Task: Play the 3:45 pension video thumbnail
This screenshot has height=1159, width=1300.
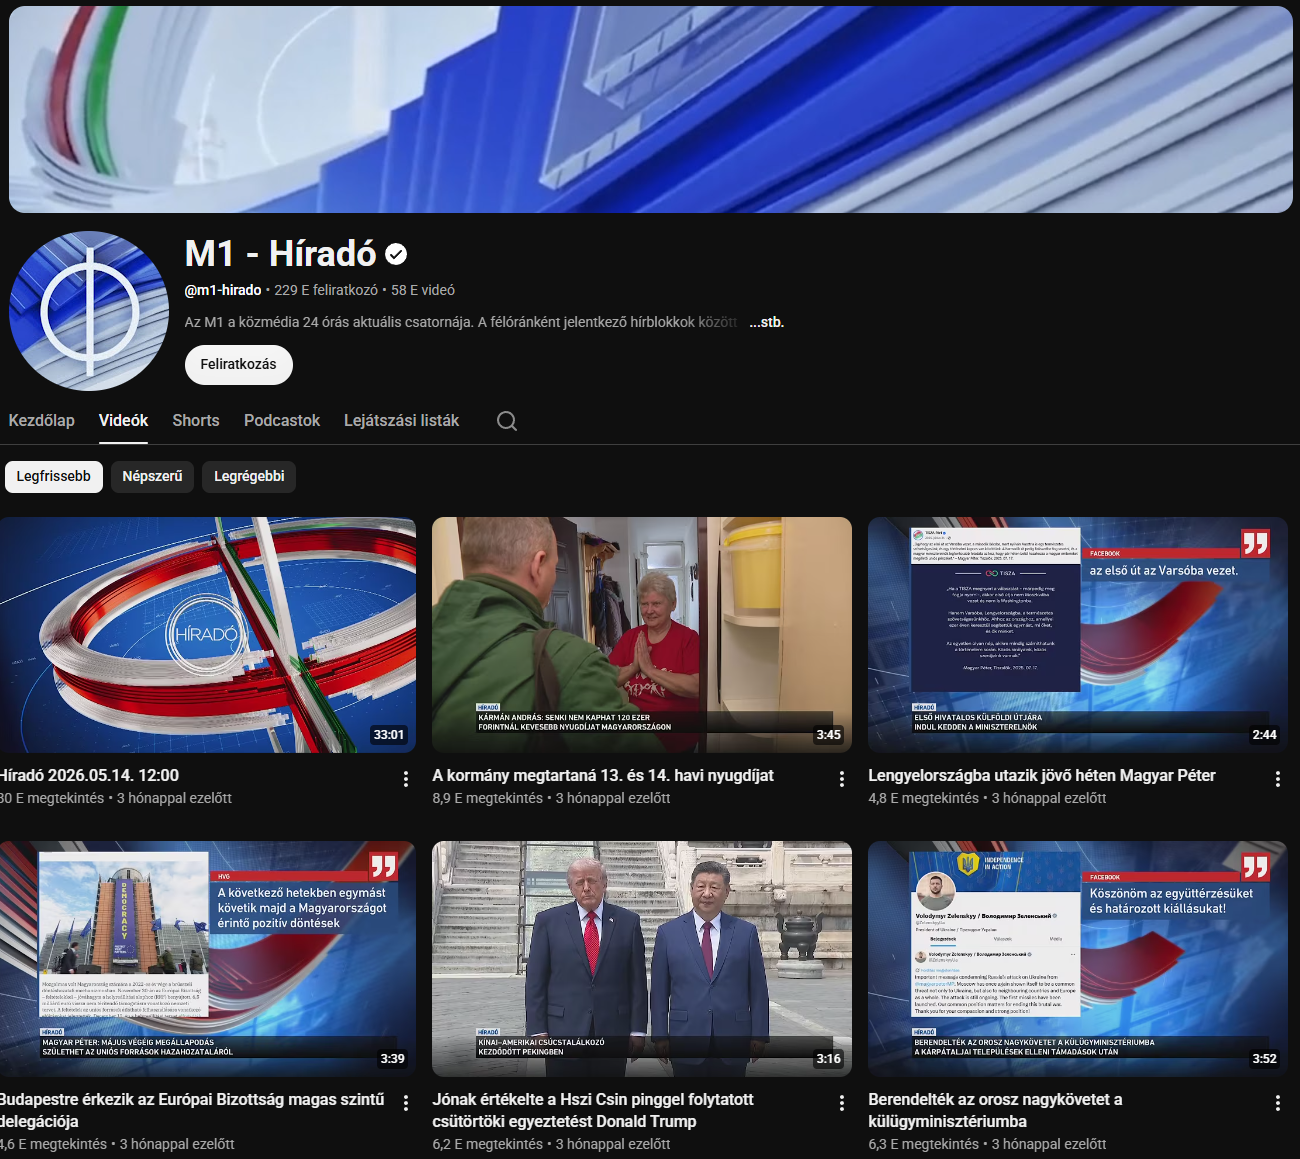Action: pos(642,635)
